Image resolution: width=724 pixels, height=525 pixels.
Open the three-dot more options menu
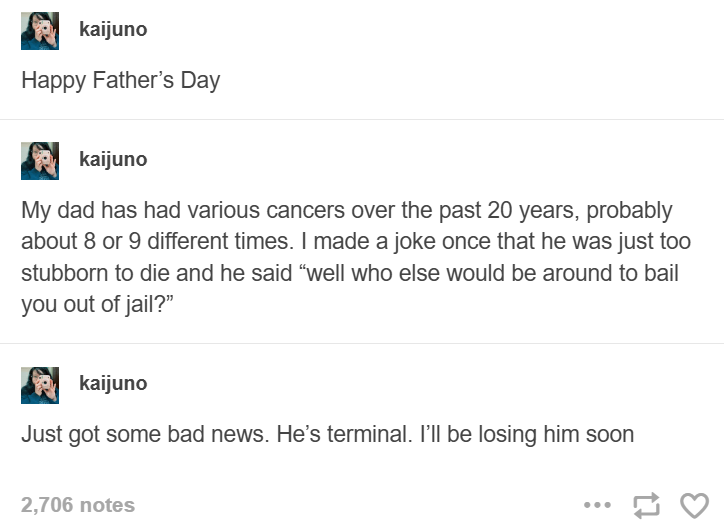click(x=597, y=505)
